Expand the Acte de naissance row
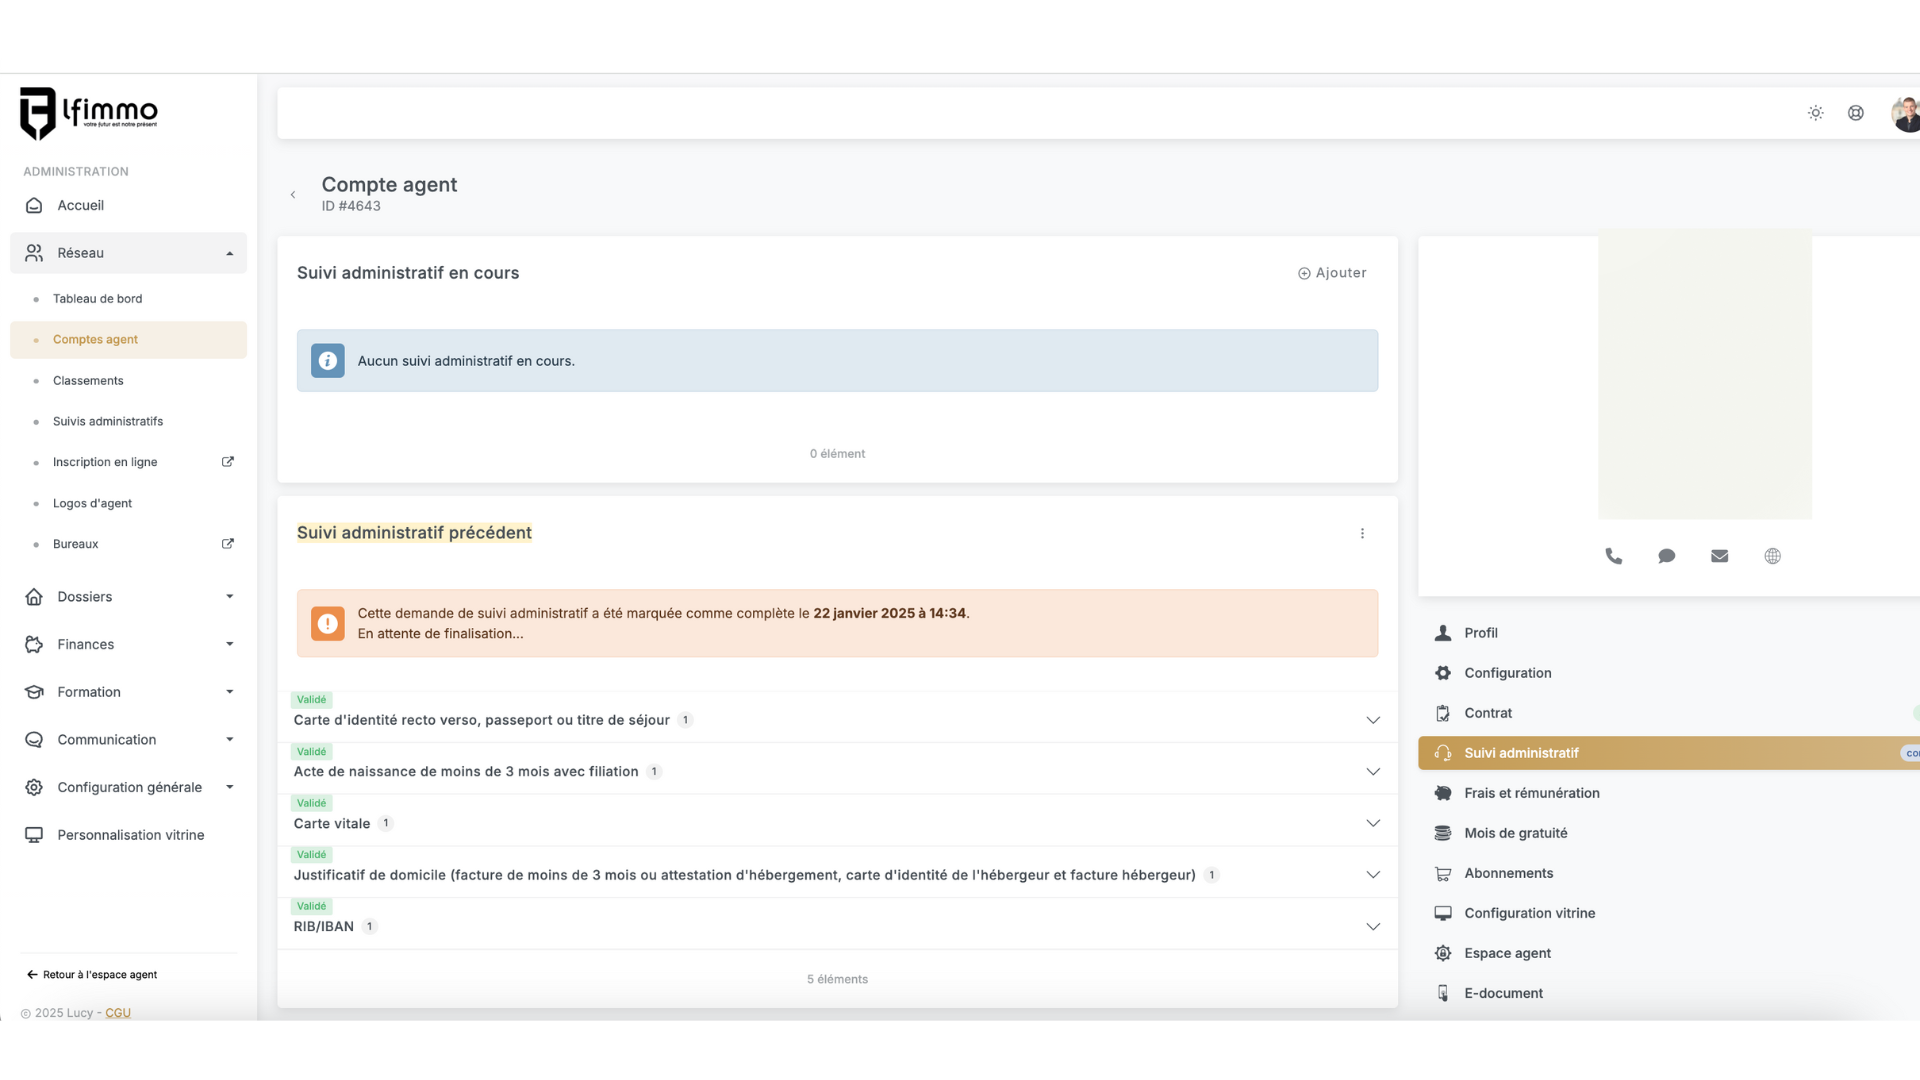The image size is (1920, 1080). pos(1372,771)
